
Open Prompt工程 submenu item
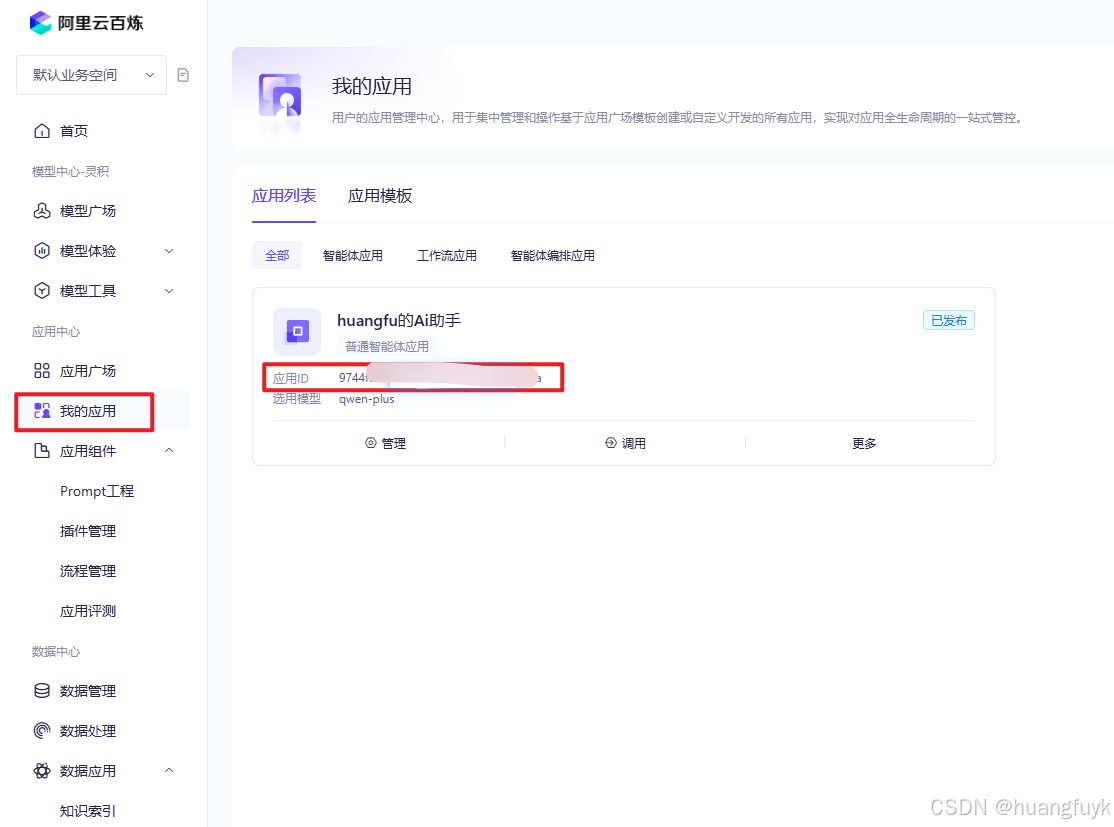97,491
